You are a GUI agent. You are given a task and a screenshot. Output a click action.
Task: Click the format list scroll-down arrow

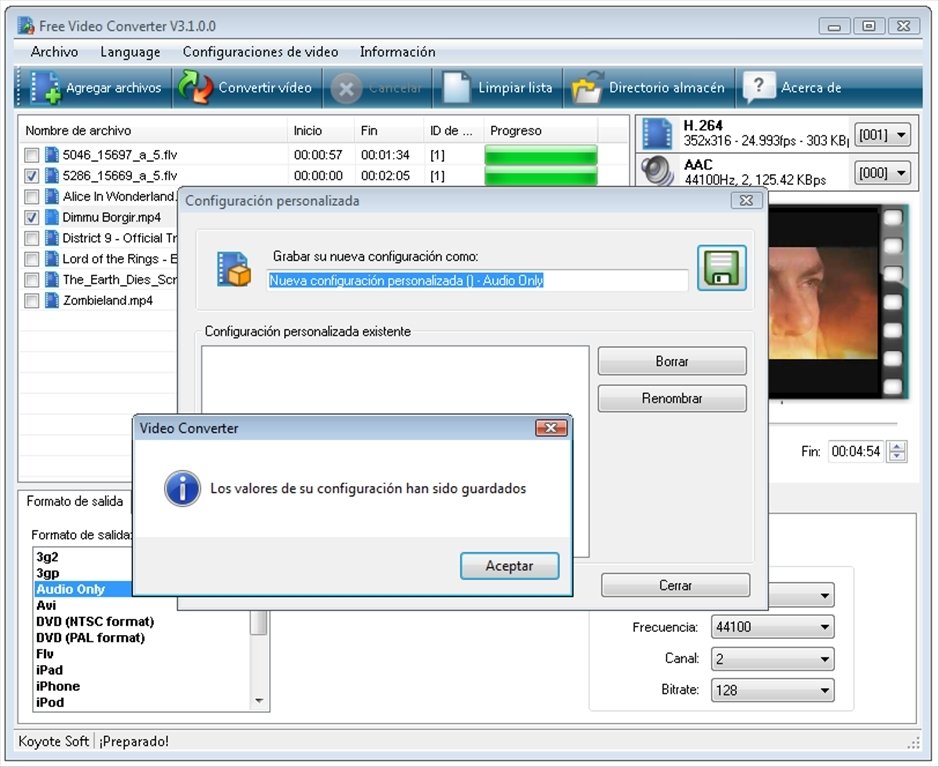tap(259, 701)
